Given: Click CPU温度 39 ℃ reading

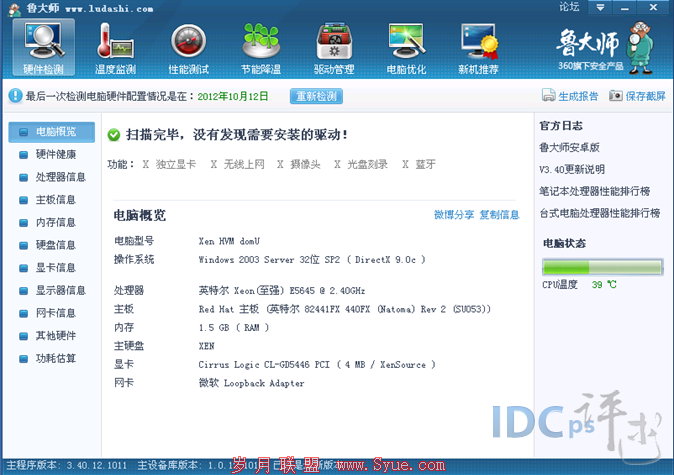Looking at the screenshot, I should point(579,285).
